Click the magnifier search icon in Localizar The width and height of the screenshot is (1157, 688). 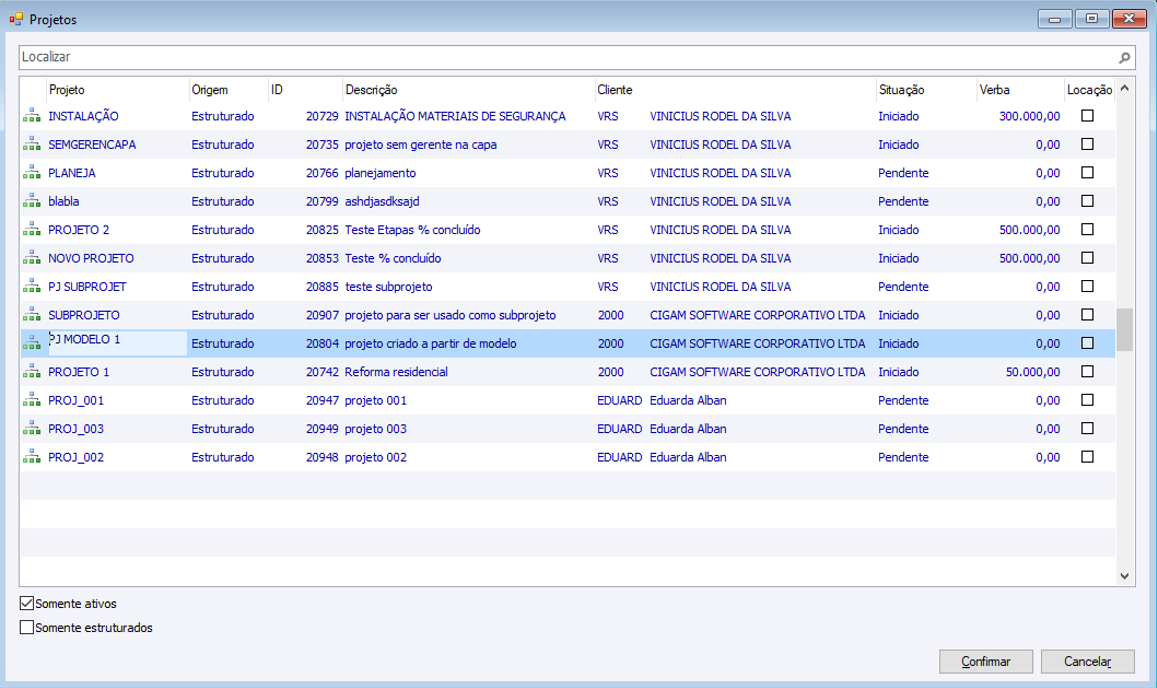point(1124,58)
